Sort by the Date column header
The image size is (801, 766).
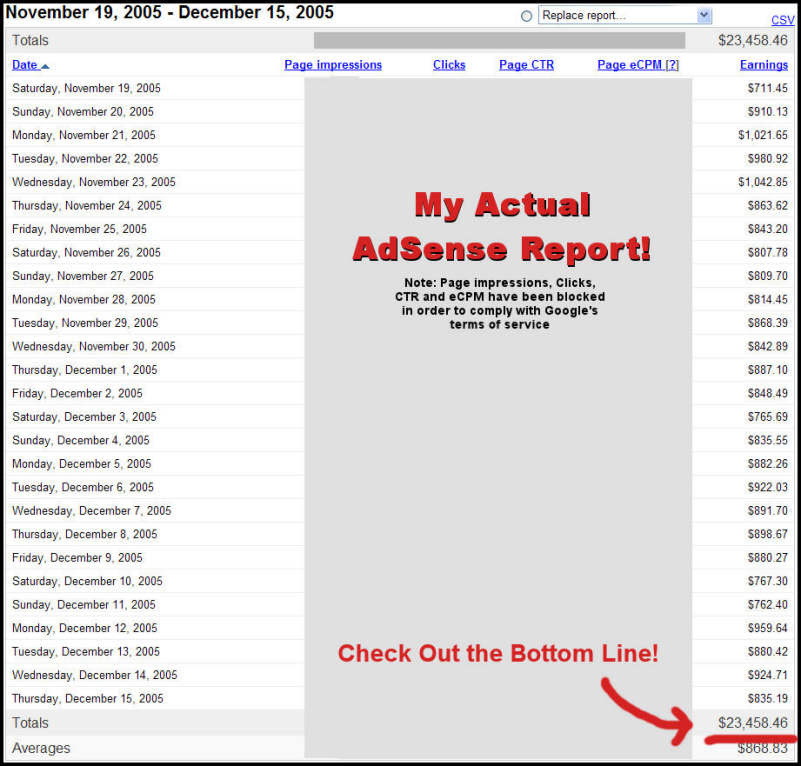click(x=25, y=65)
